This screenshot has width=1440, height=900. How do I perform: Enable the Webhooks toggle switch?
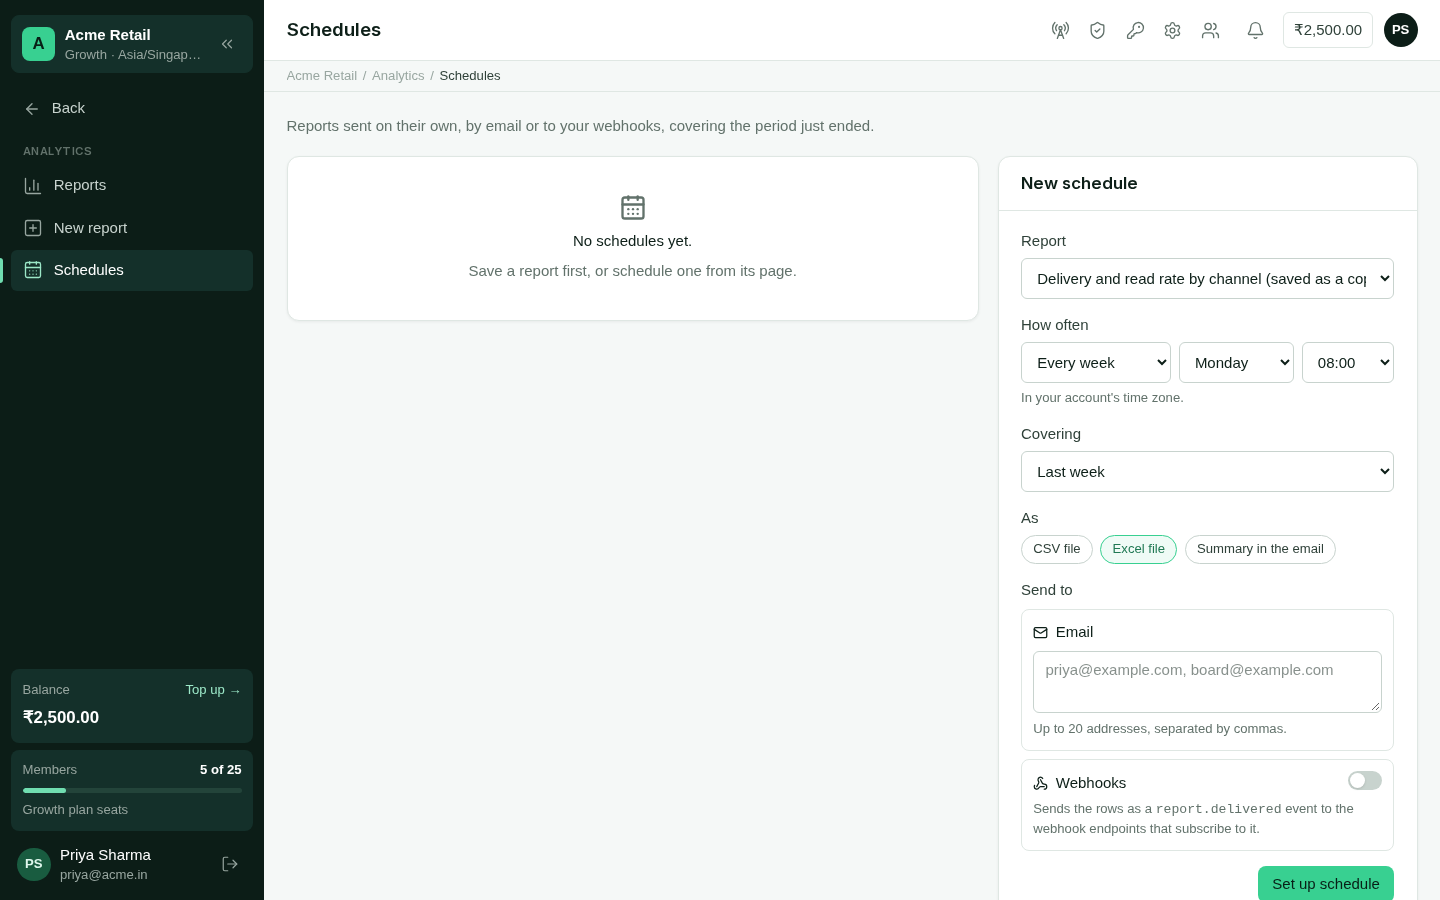click(1364, 781)
